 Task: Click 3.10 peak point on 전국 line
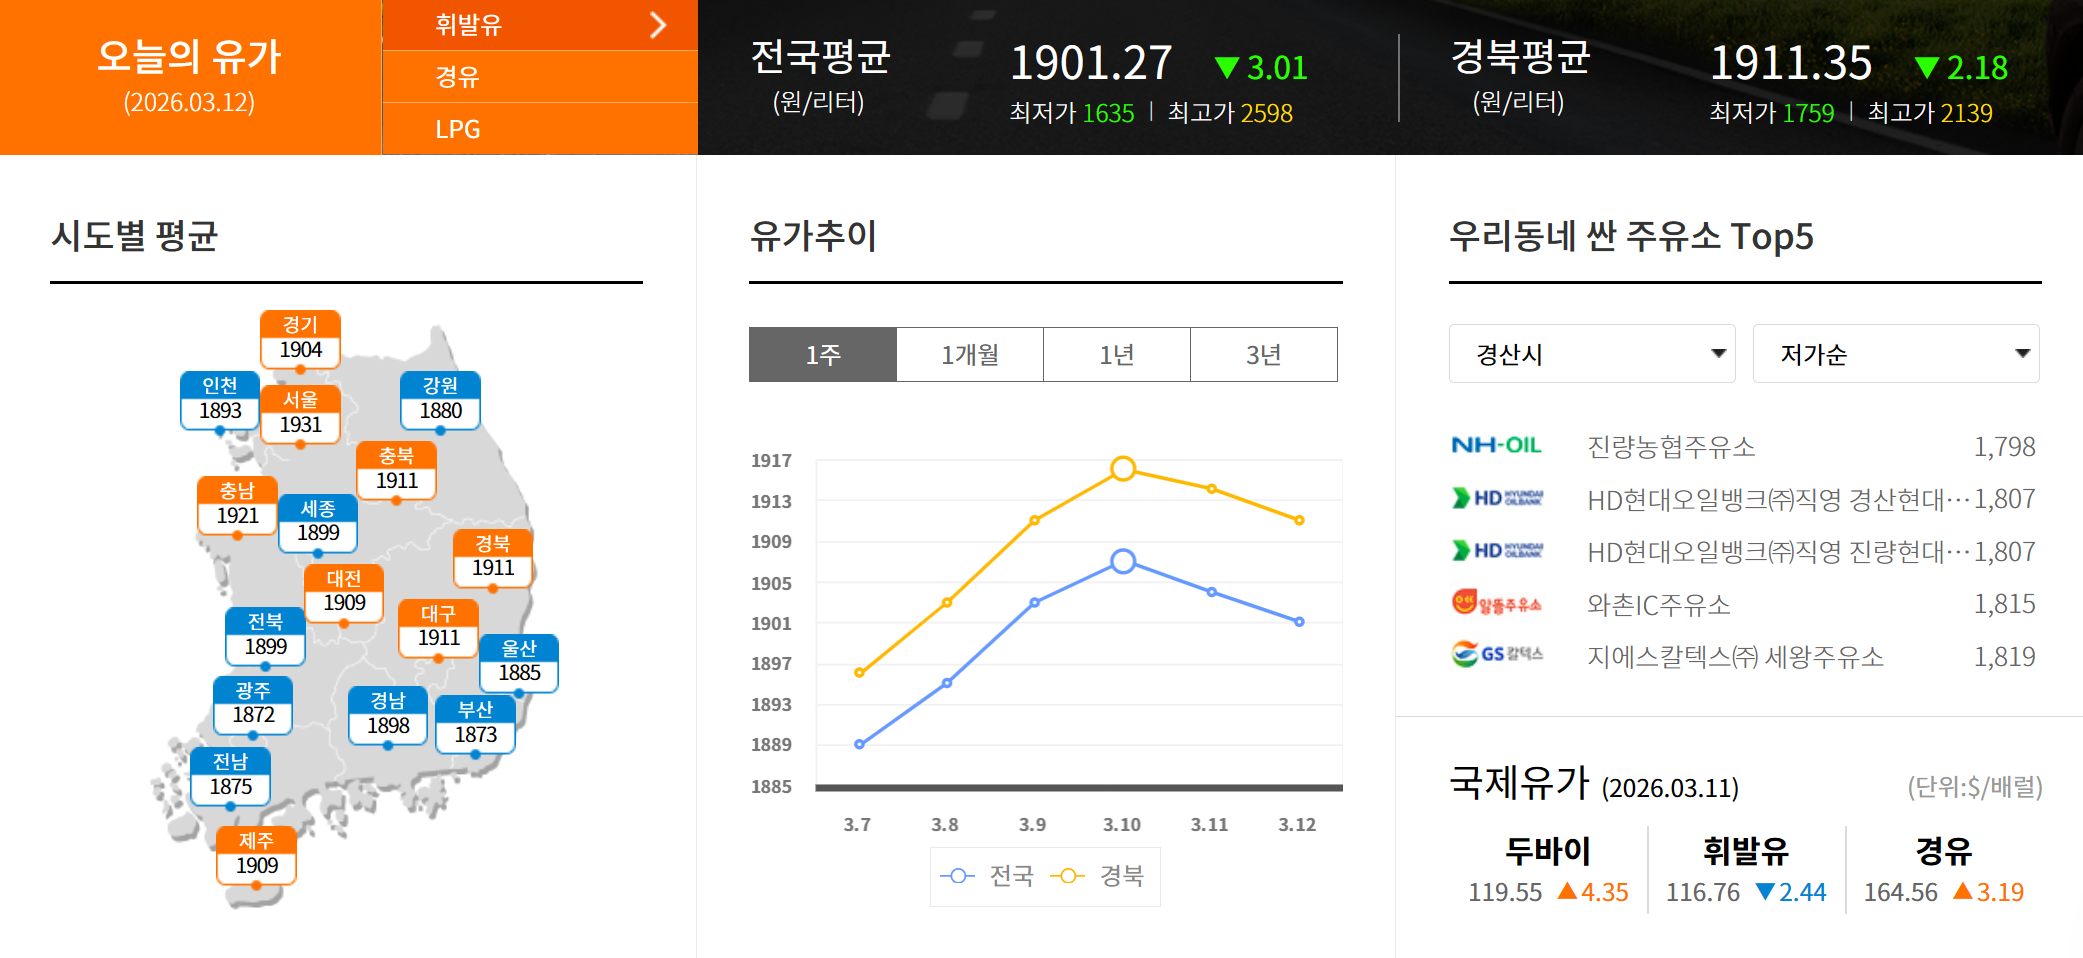coord(1123,561)
